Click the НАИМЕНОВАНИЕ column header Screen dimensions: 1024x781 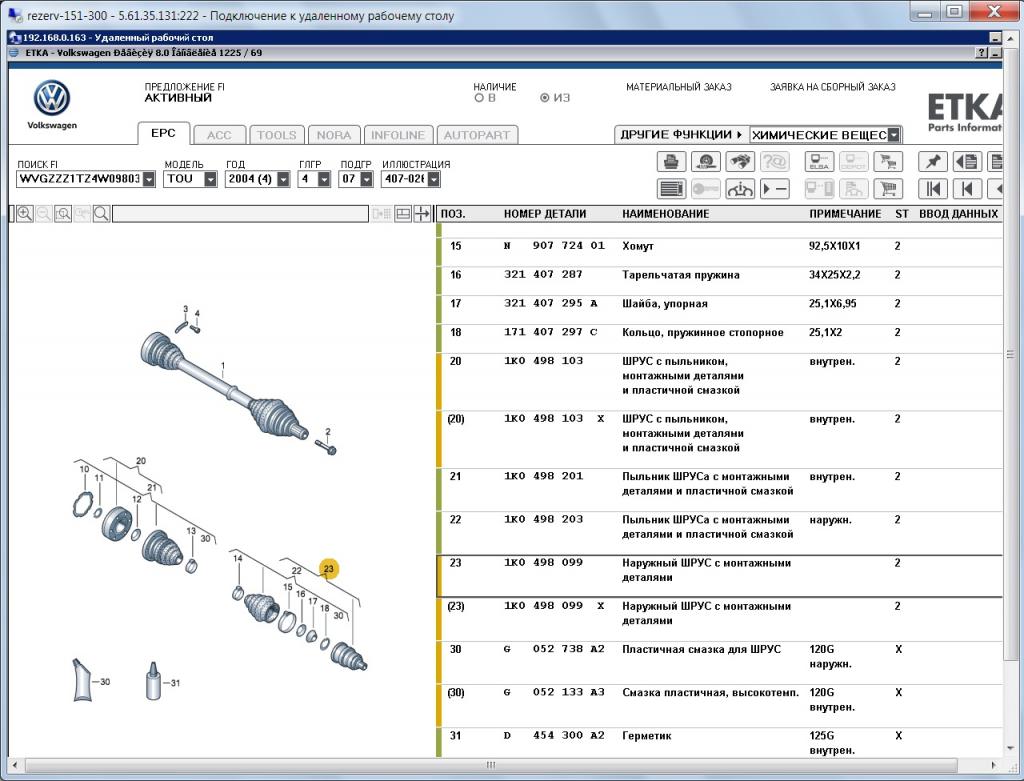click(x=665, y=214)
